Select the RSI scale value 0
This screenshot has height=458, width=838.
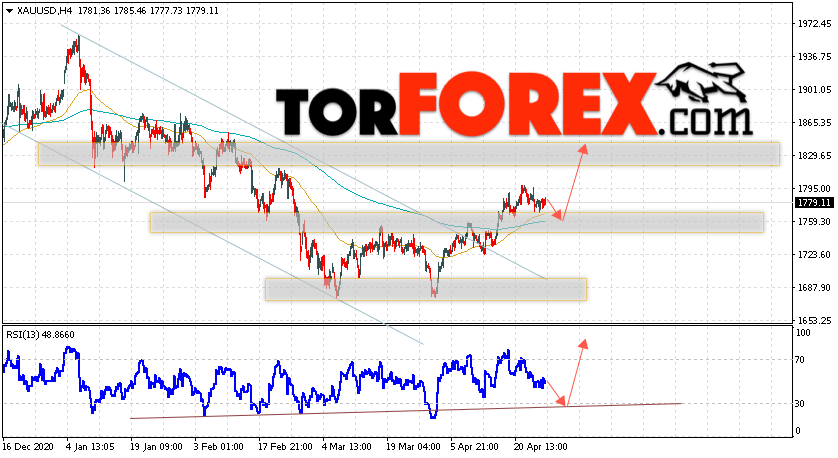[798, 431]
